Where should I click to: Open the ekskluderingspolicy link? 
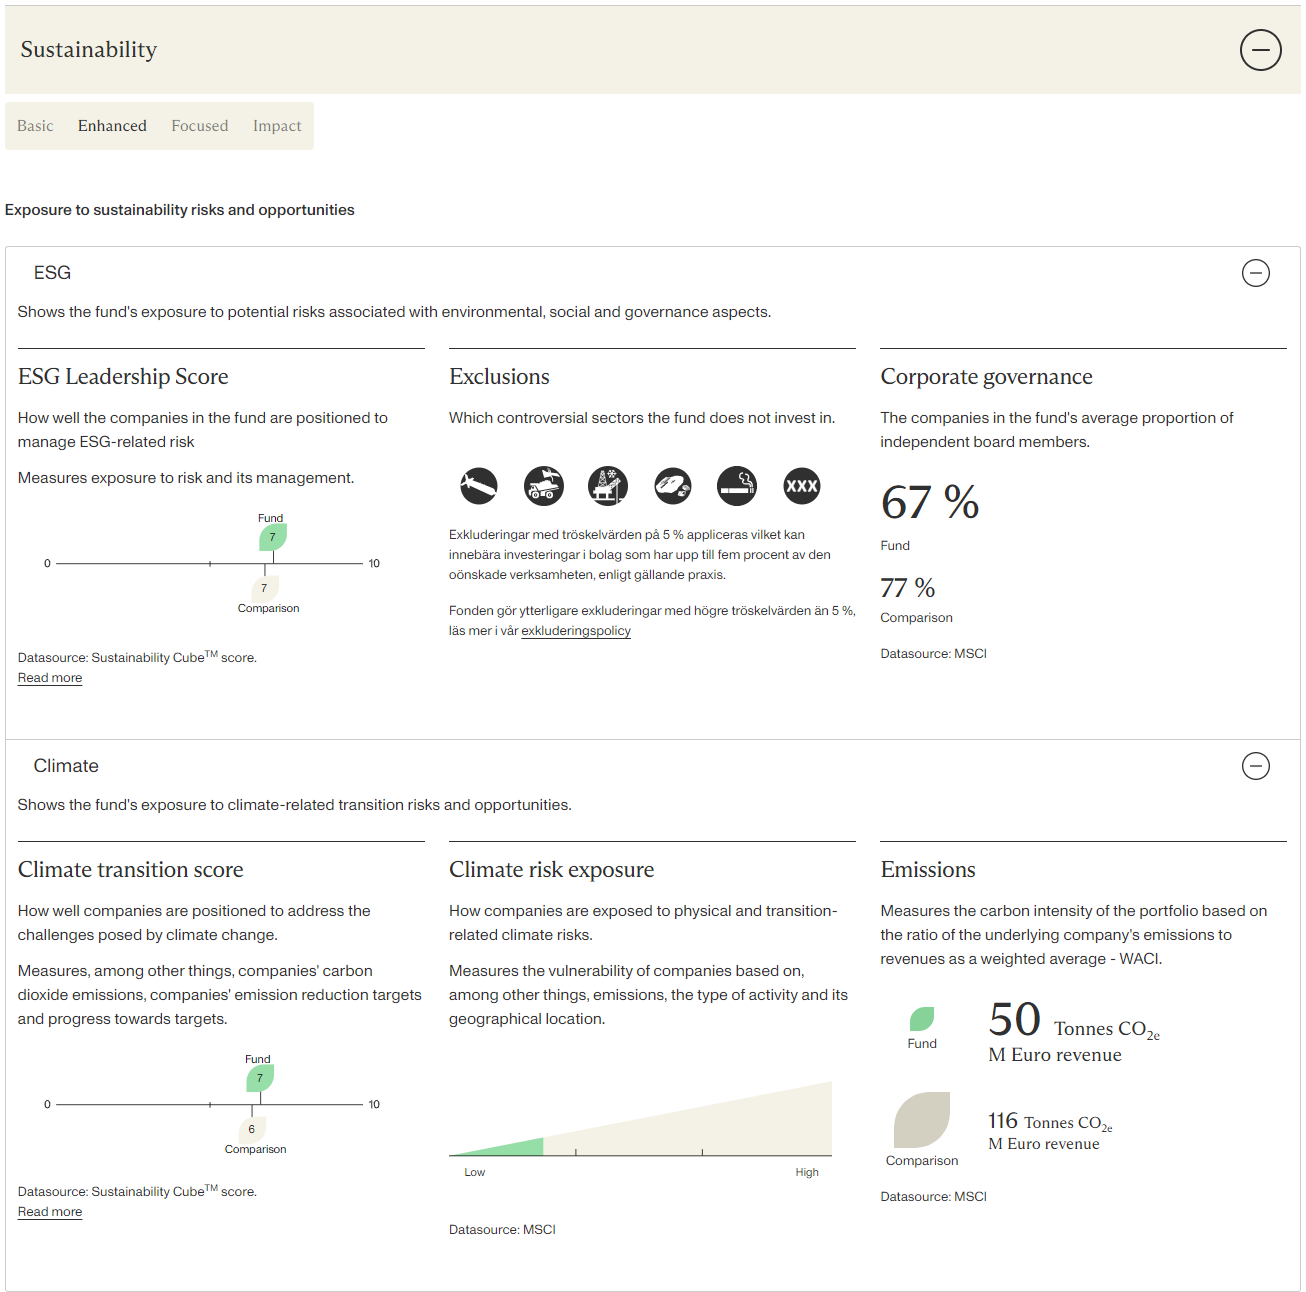[x=575, y=631]
